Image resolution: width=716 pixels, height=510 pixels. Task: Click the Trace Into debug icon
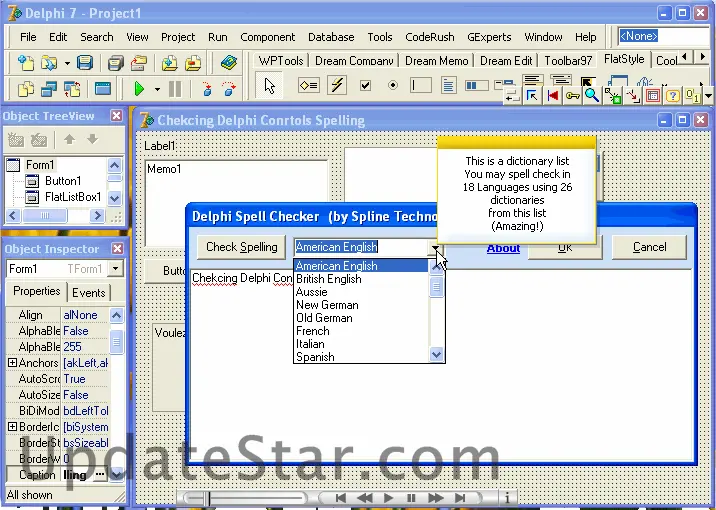[x=207, y=89]
